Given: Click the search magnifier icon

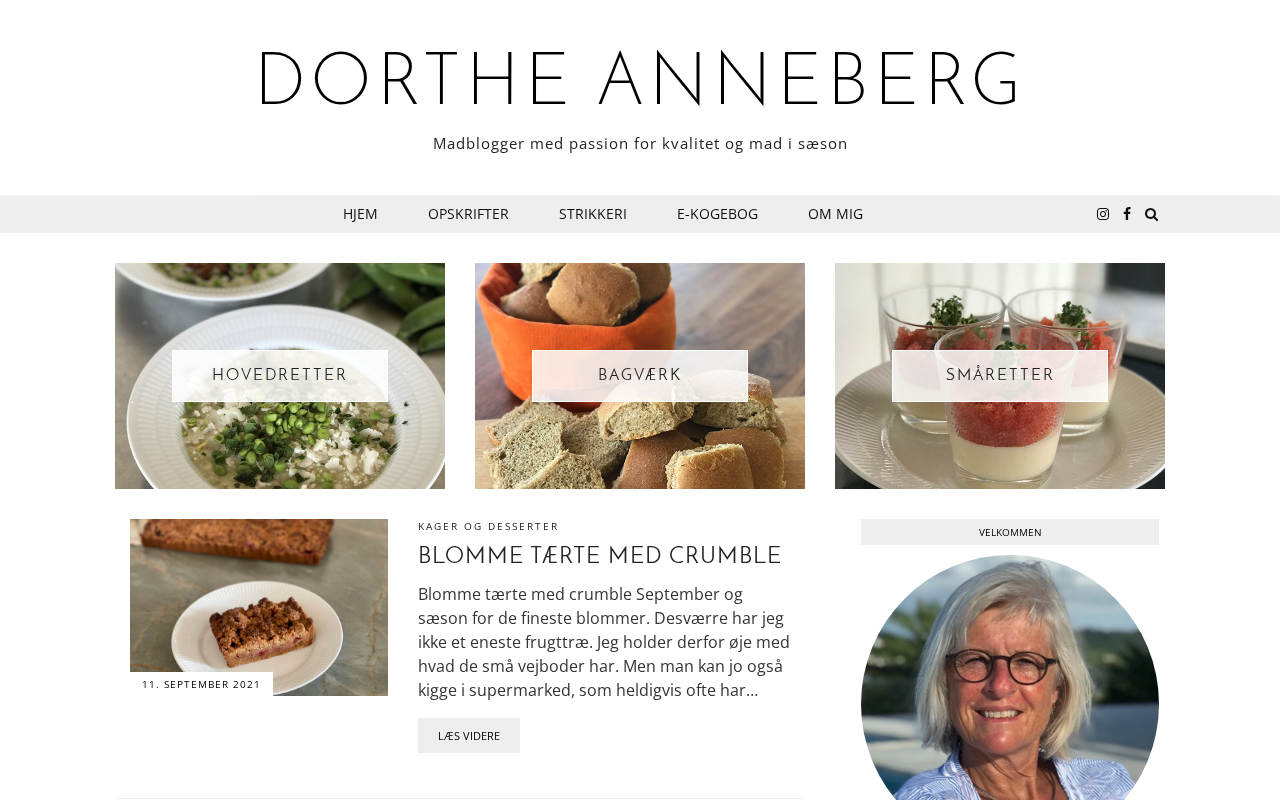Looking at the screenshot, I should pyautogui.click(x=1151, y=214).
